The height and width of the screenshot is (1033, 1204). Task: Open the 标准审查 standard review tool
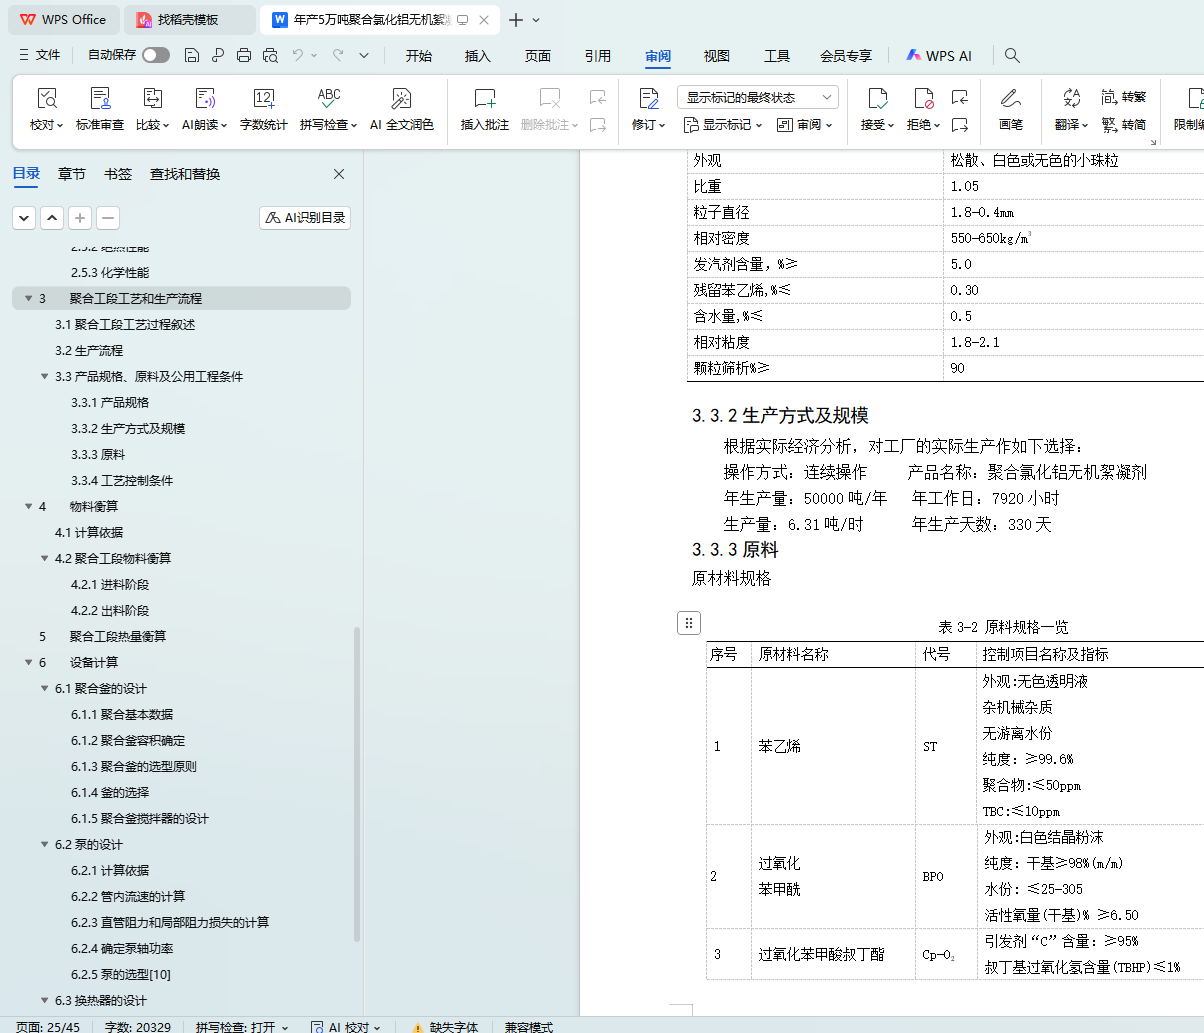pyautogui.click(x=100, y=99)
